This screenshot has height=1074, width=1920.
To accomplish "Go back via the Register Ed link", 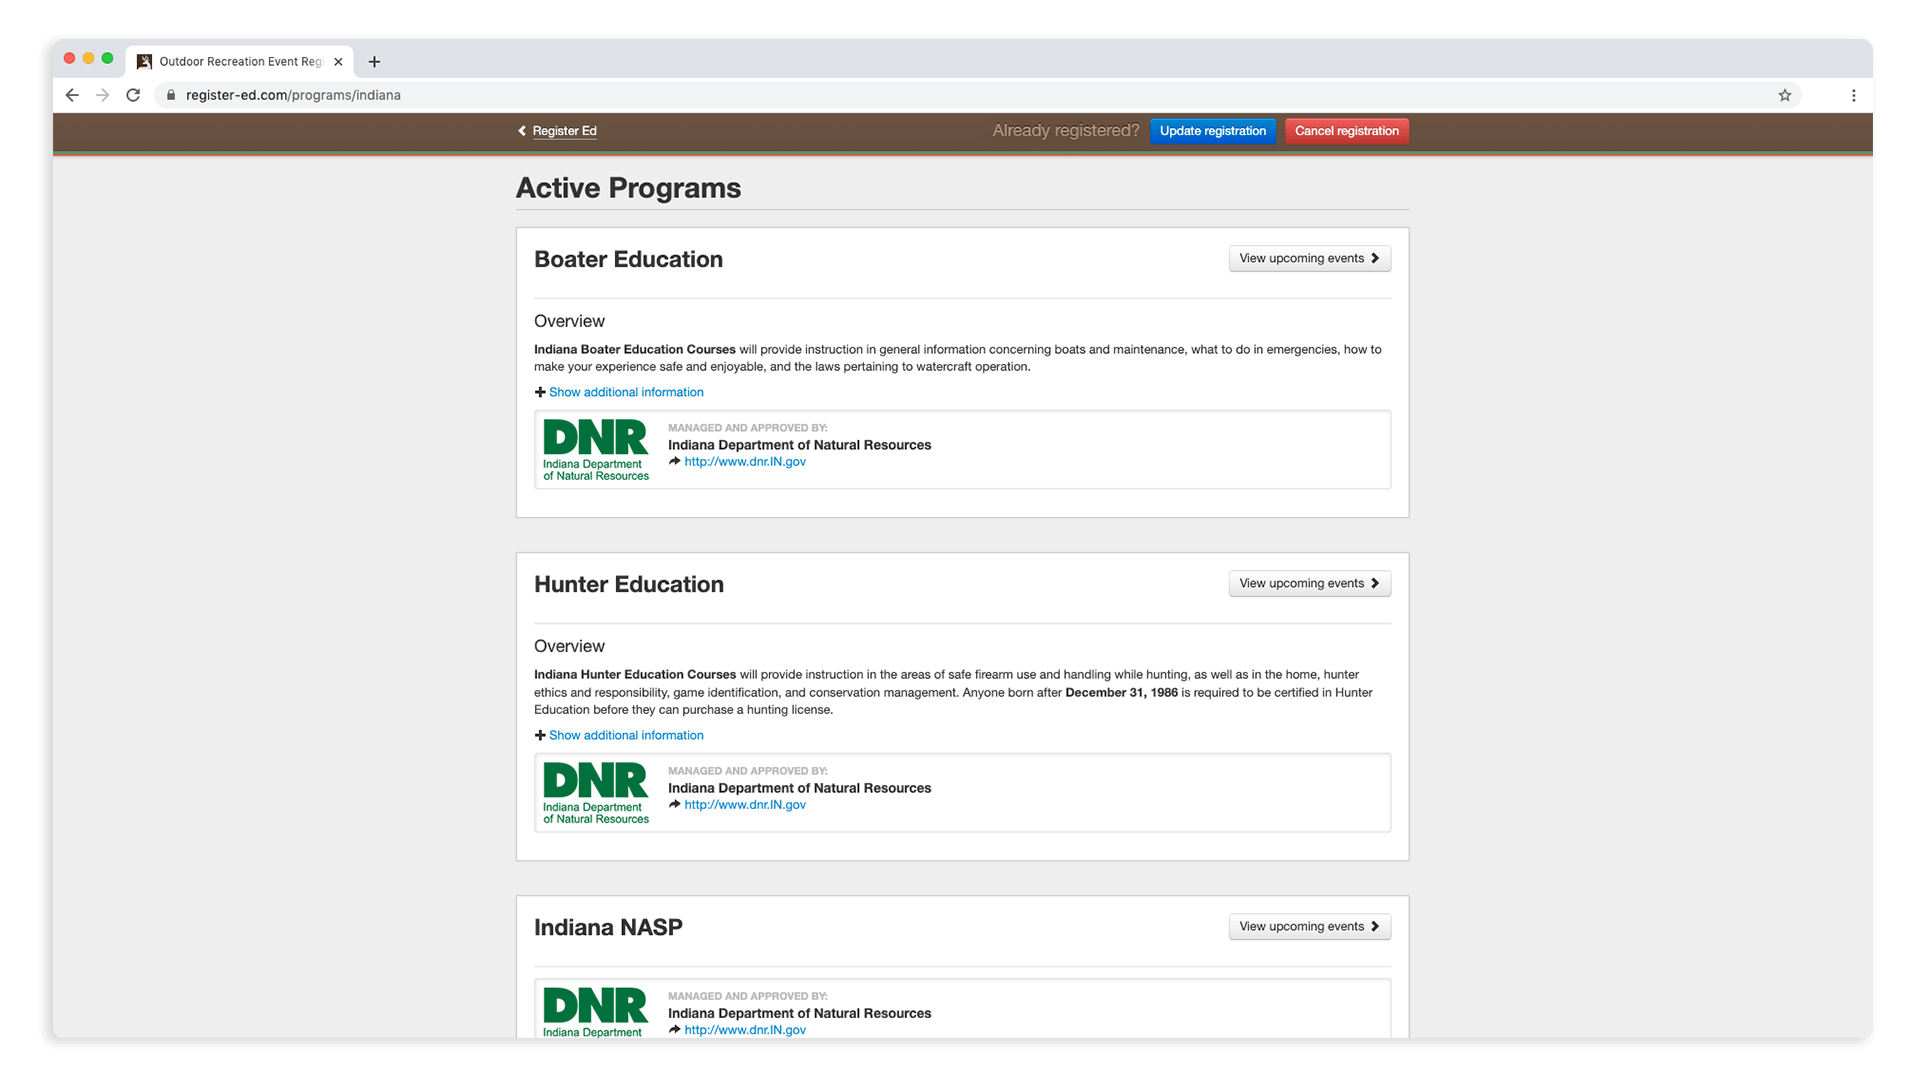I will [564, 131].
